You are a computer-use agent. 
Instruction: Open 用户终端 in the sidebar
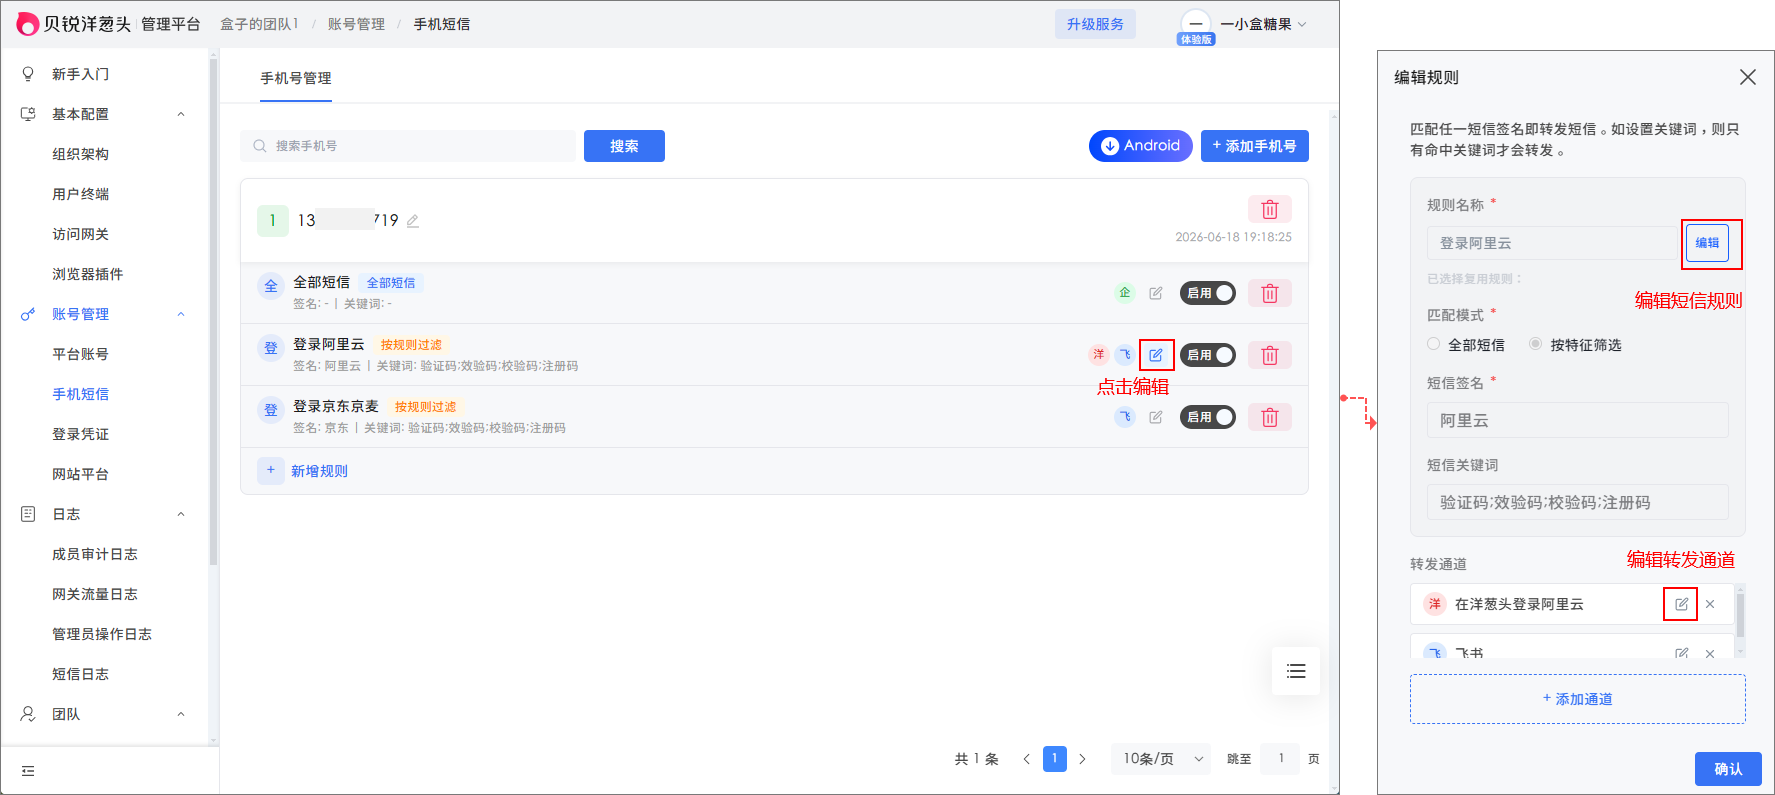pyautogui.click(x=81, y=194)
